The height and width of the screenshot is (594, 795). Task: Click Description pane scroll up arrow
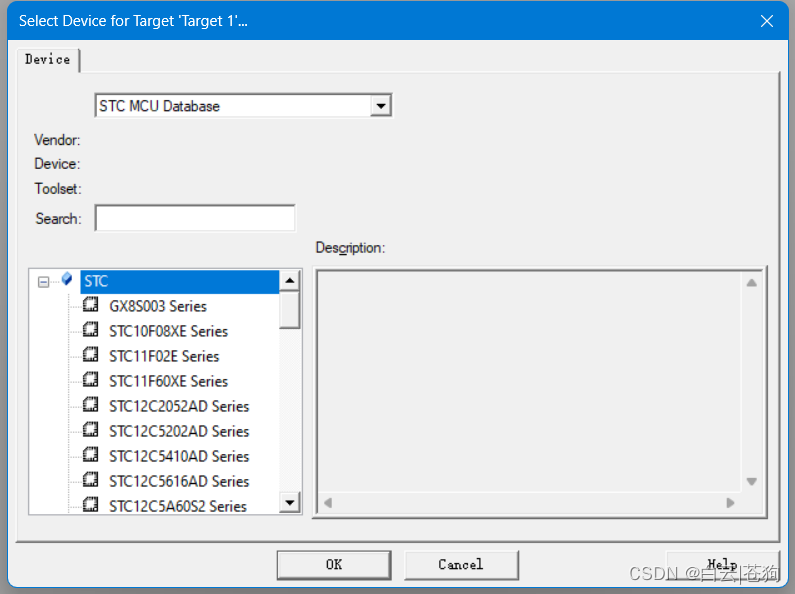coord(751,283)
